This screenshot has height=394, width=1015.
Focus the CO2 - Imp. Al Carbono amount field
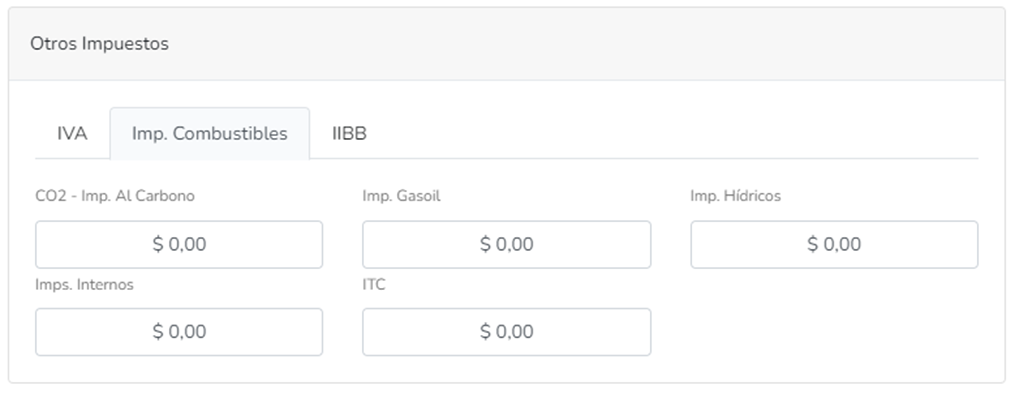(x=179, y=245)
